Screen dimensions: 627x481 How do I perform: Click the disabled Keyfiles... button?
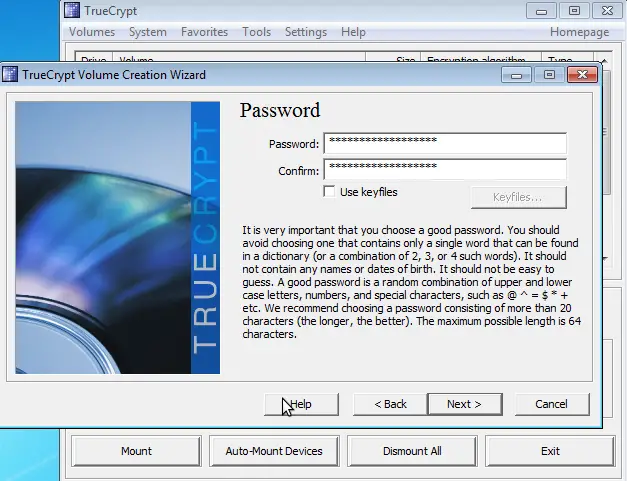click(x=519, y=197)
